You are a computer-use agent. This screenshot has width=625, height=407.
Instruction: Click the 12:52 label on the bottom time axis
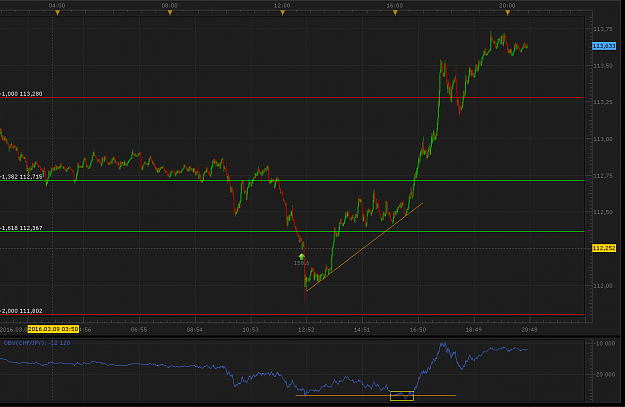coord(306,330)
